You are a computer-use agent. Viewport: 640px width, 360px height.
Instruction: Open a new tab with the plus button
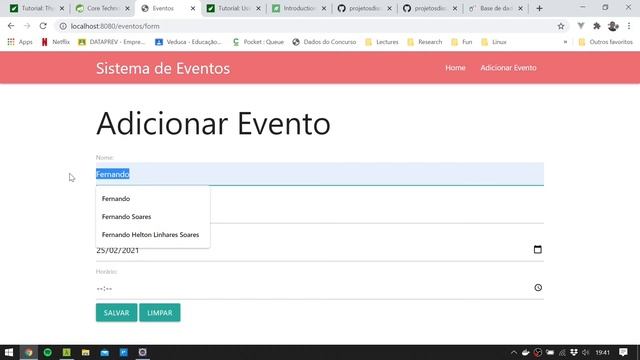540,8
